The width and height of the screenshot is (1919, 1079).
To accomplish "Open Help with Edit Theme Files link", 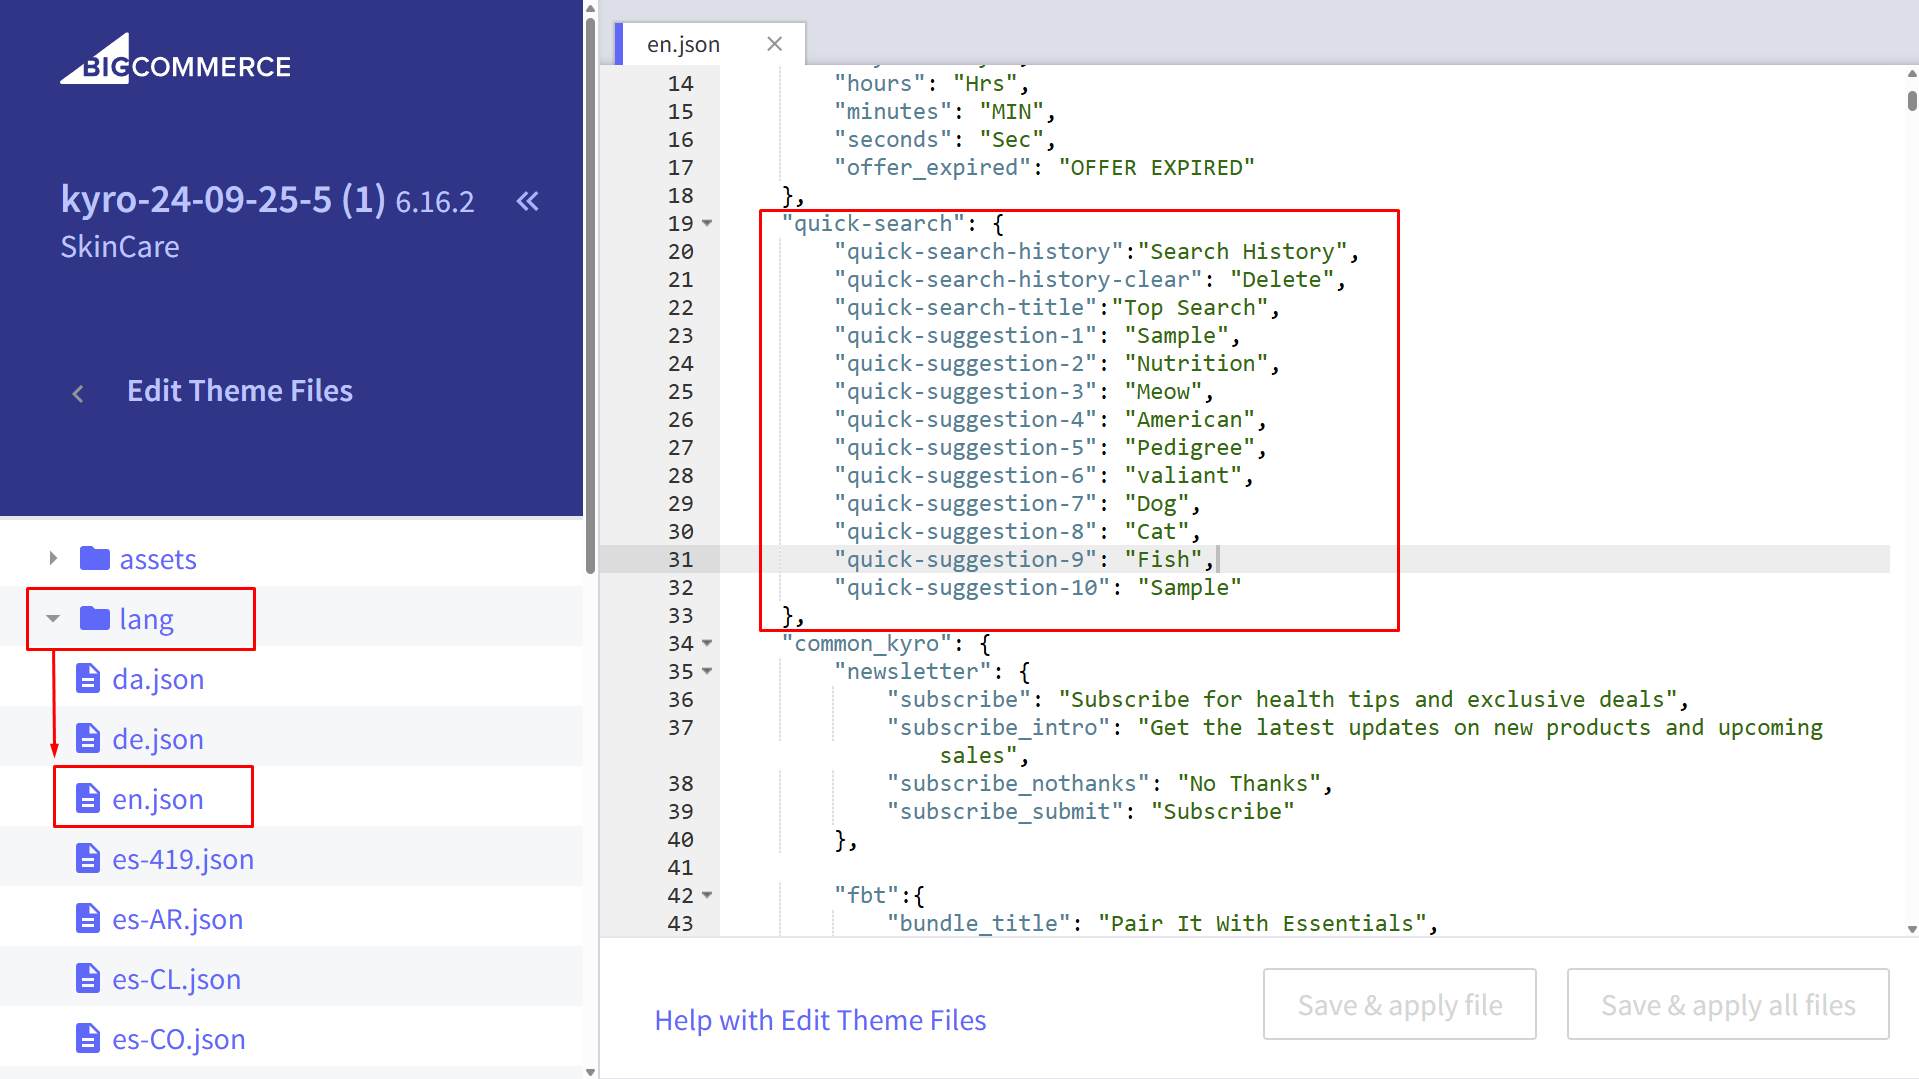I will click(820, 1020).
